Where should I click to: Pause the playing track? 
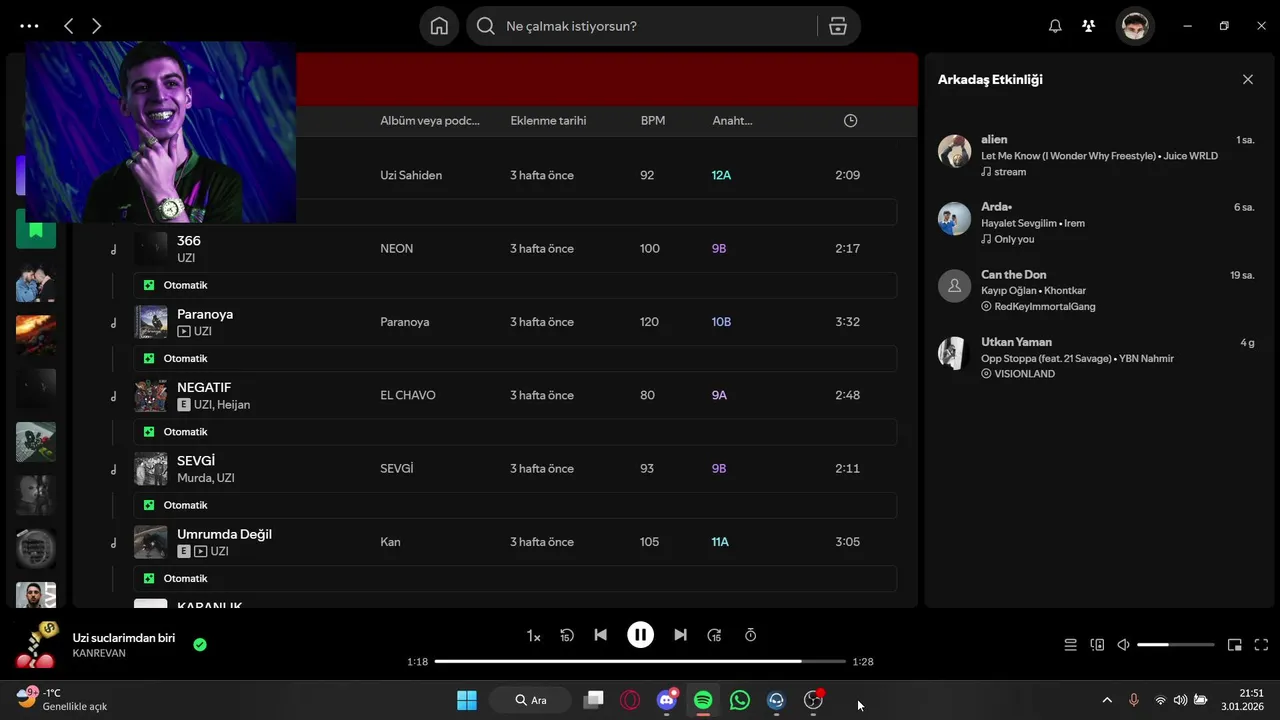click(640, 635)
